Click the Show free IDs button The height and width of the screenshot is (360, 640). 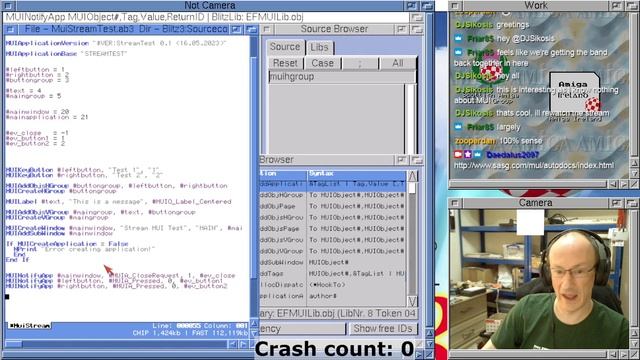[x=382, y=329]
